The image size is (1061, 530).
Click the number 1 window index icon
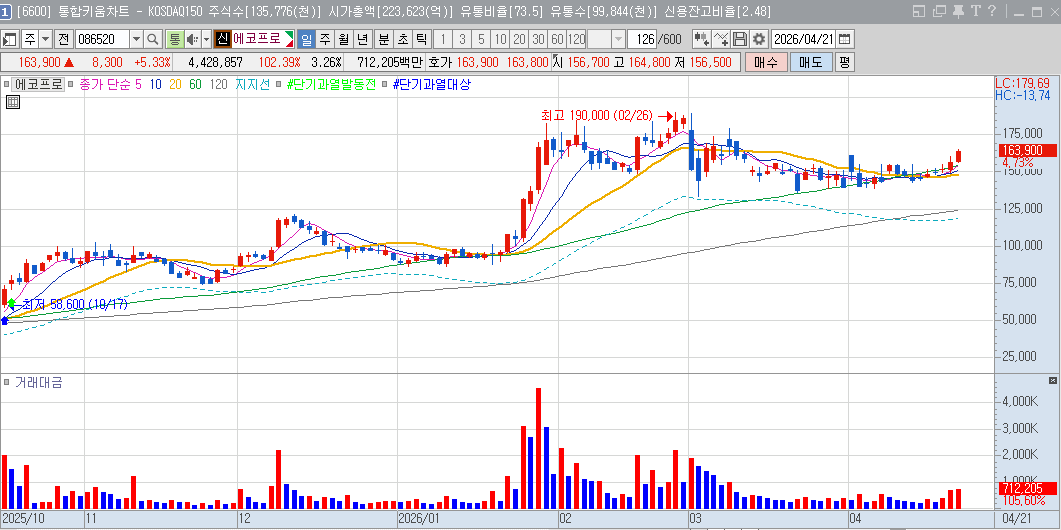[5, 11]
